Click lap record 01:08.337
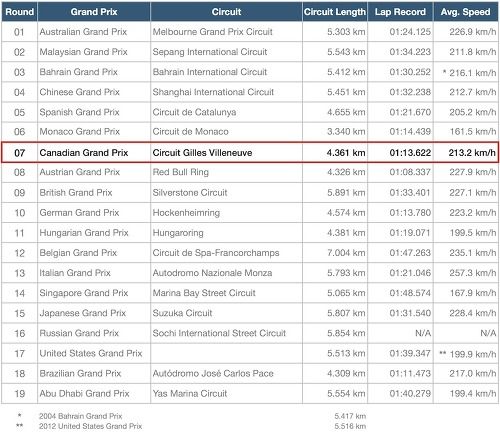This screenshot has width=500, height=432. [x=410, y=172]
